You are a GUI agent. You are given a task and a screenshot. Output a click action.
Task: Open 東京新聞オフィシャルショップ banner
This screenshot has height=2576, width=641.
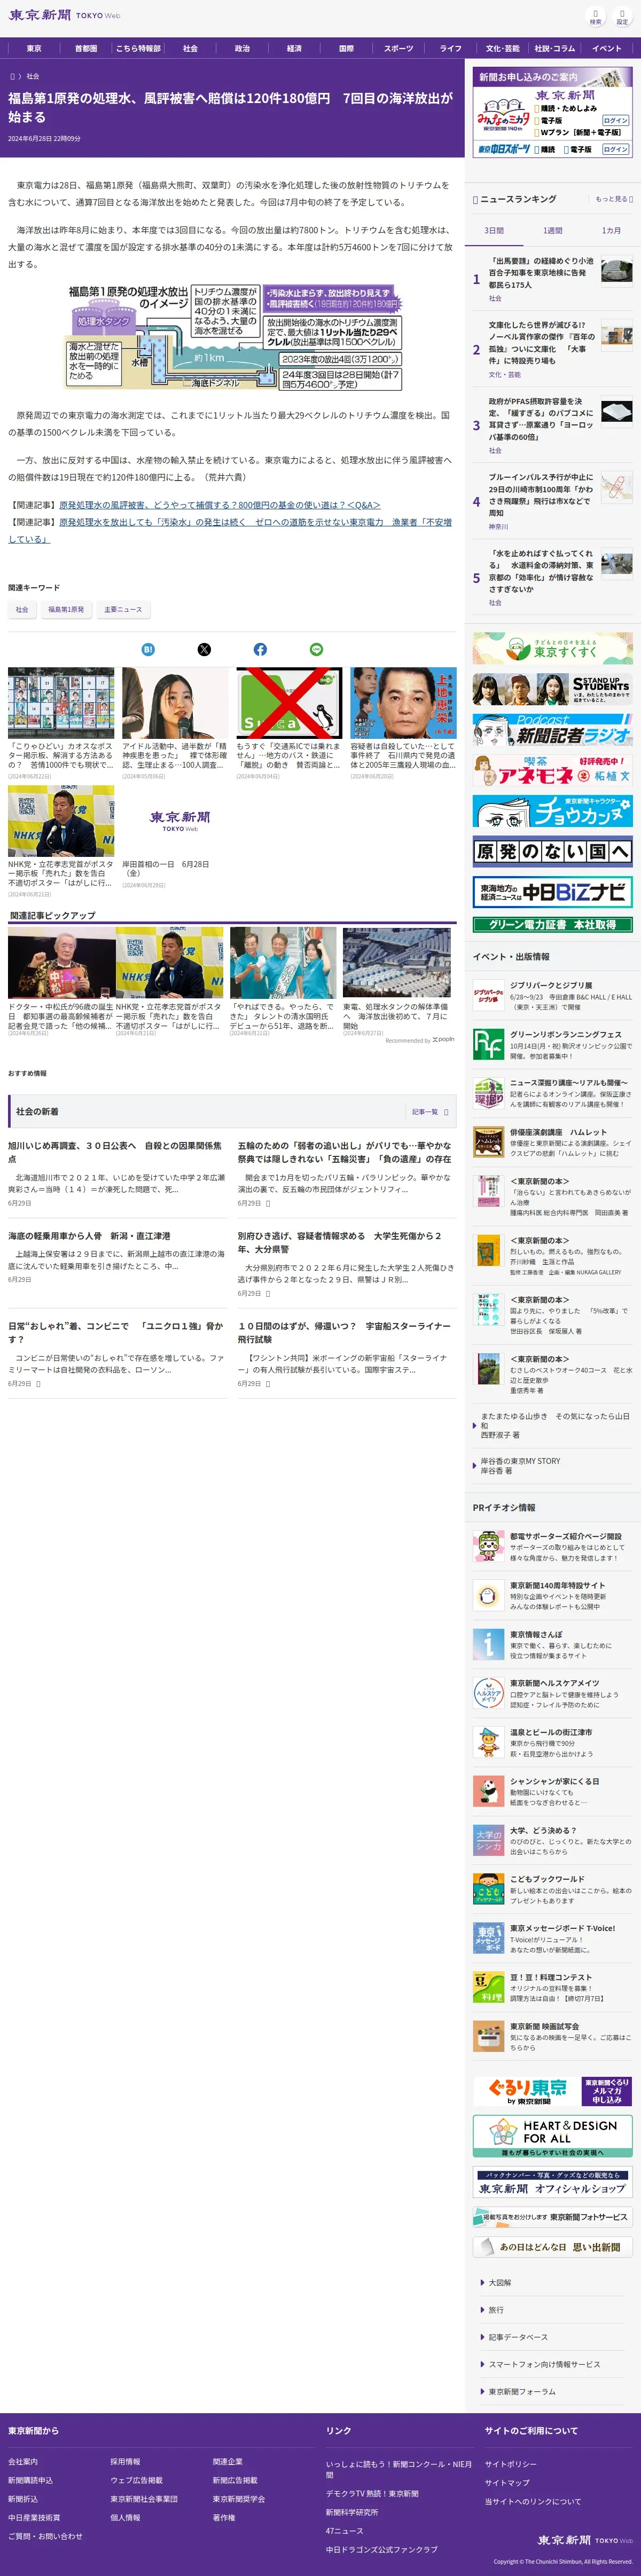[x=552, y=2183]
